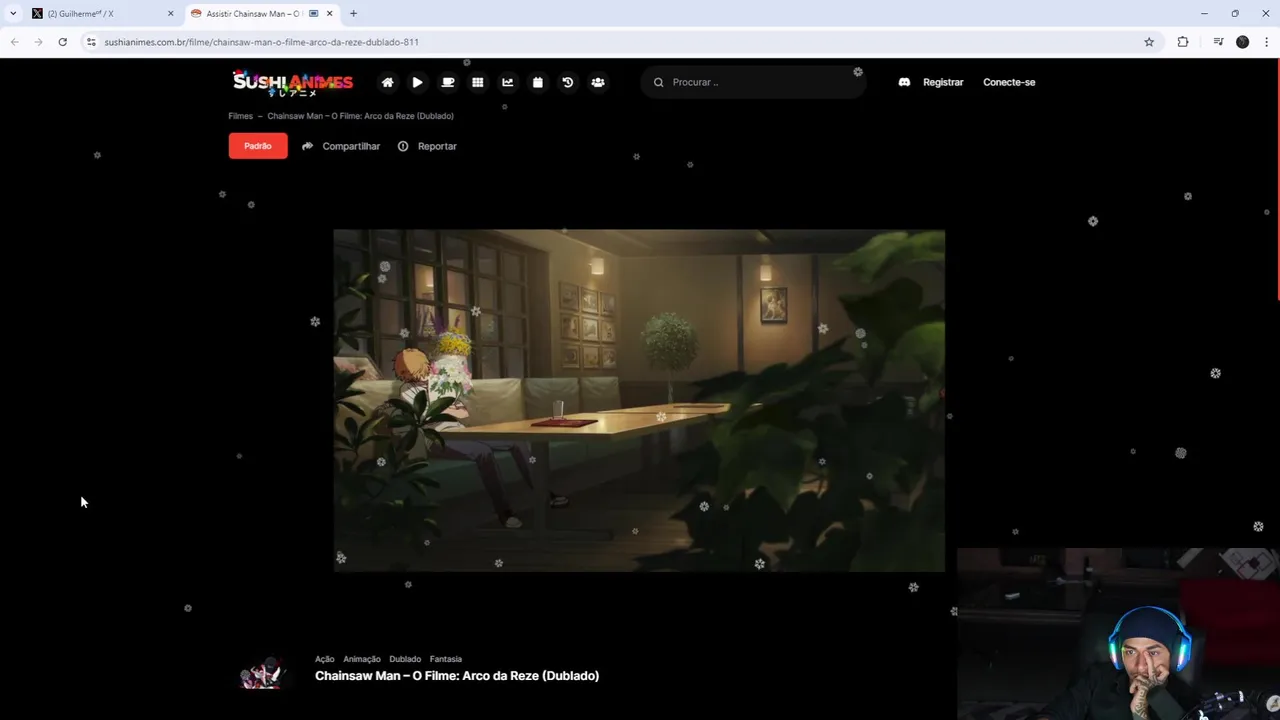Click breadcrumb Chainsaw Man – O Filme: Arco da Reze
The image size is (1280, 720).
360,116
